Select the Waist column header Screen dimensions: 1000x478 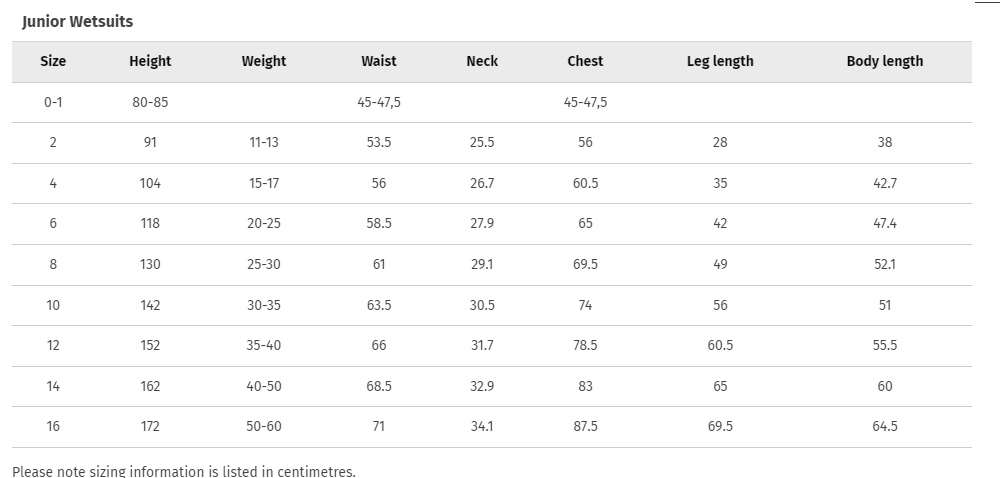point(379,61)
